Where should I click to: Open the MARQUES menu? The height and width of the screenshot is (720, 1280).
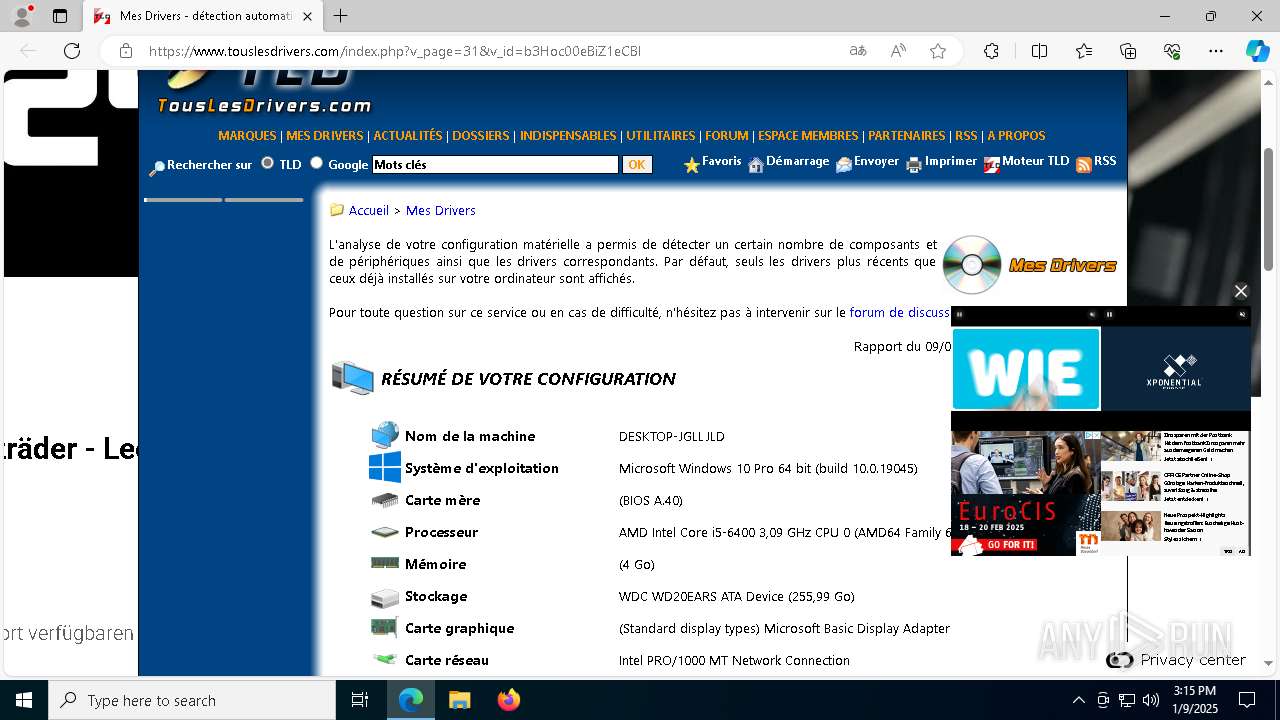pyautogui.click(x=247, y=135)
